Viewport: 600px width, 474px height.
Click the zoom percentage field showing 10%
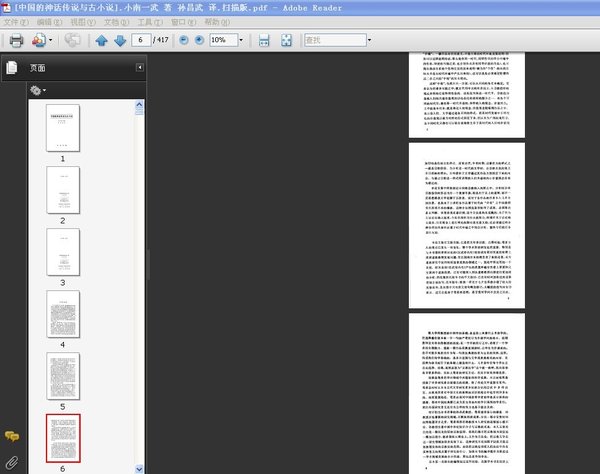tap(223, 40)
